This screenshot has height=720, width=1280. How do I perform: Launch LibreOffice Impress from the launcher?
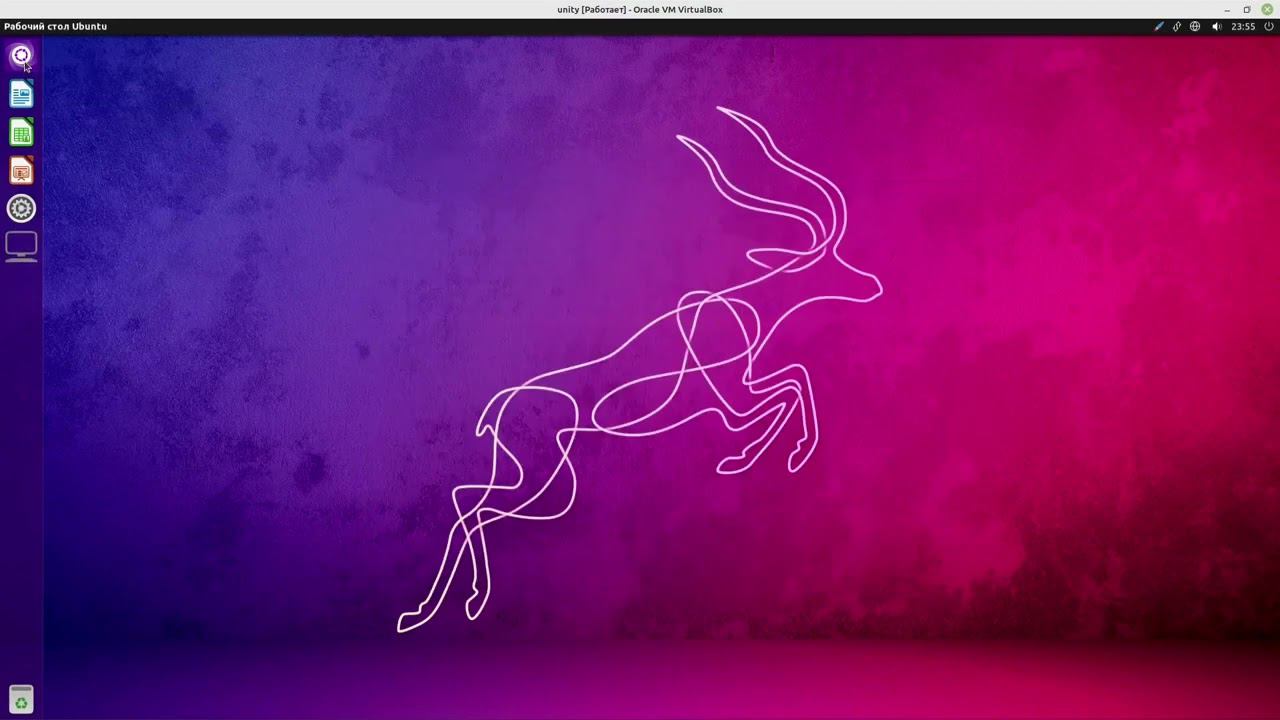tap(21, 170)
